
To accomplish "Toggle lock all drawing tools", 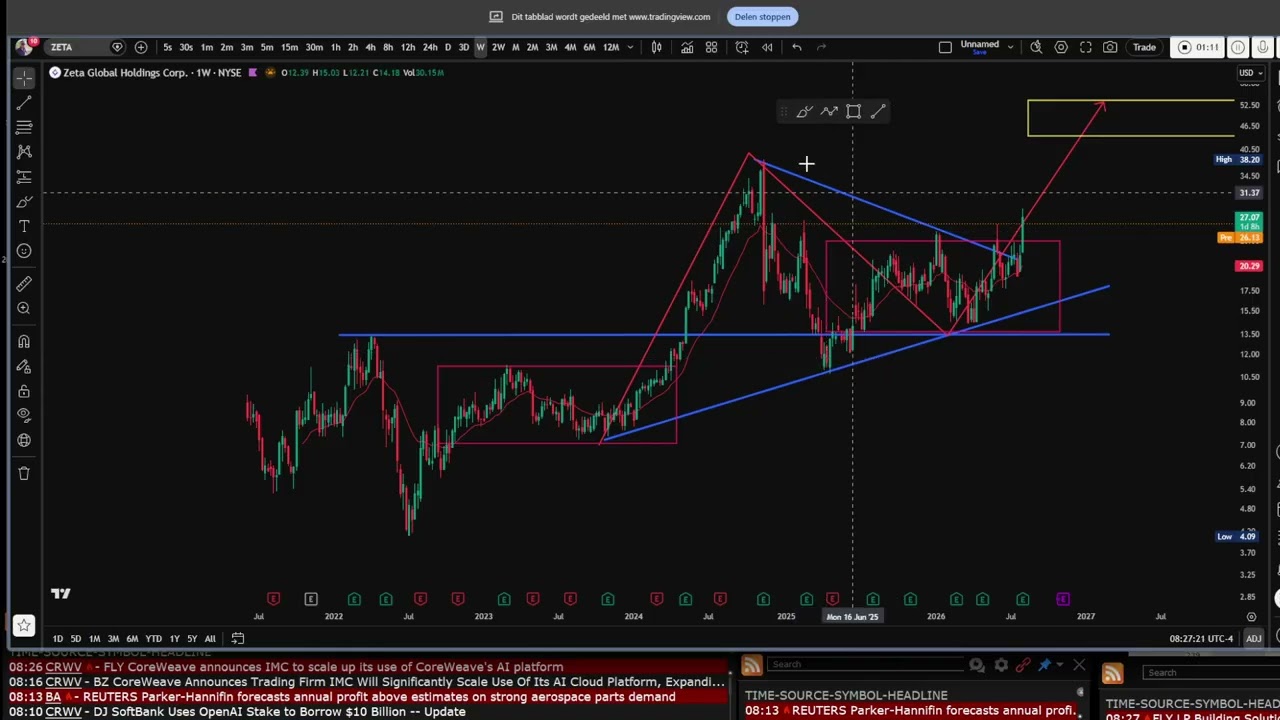I will pyautogui.click(x=24, y=391).
